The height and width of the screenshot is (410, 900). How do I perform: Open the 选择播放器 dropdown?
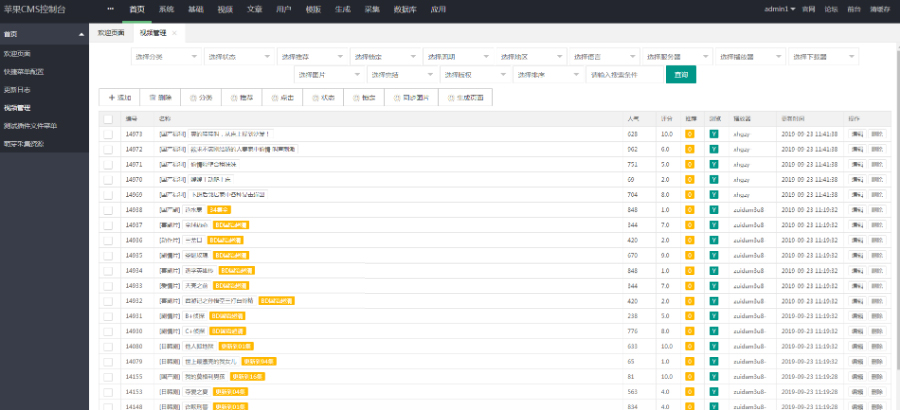(750, 57)
